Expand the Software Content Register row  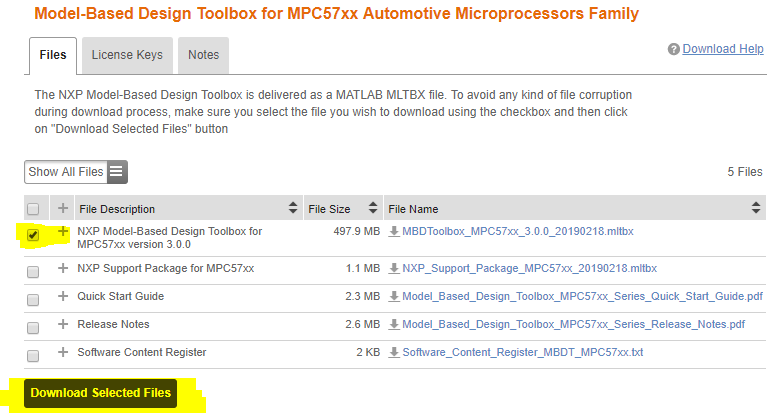coord(64,353)
